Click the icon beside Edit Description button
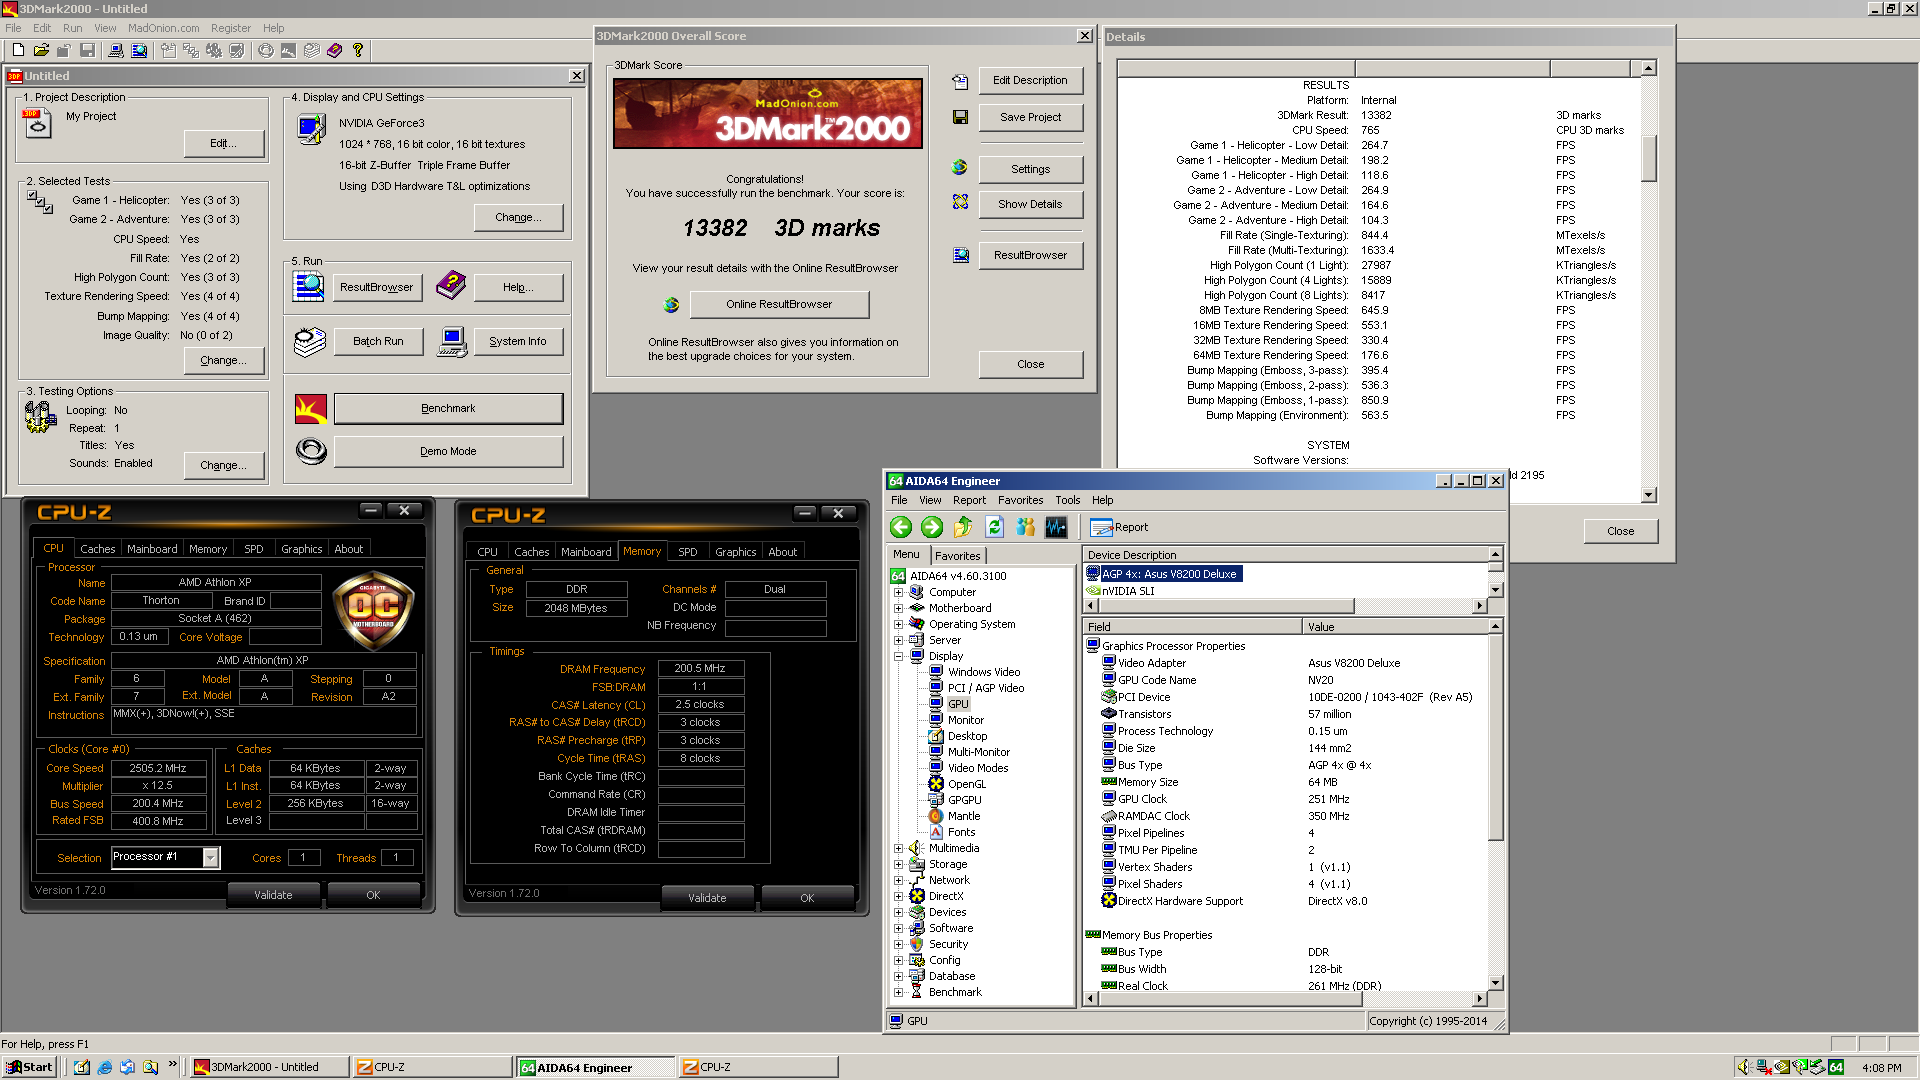The image size is (1920, 1080). 960,81
